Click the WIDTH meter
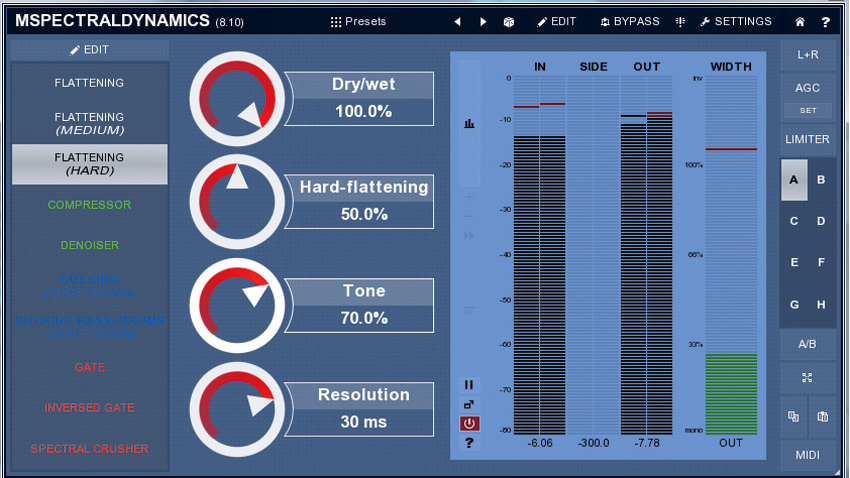The width and height of the screenshot is (850, 478). tap(731, 255)
